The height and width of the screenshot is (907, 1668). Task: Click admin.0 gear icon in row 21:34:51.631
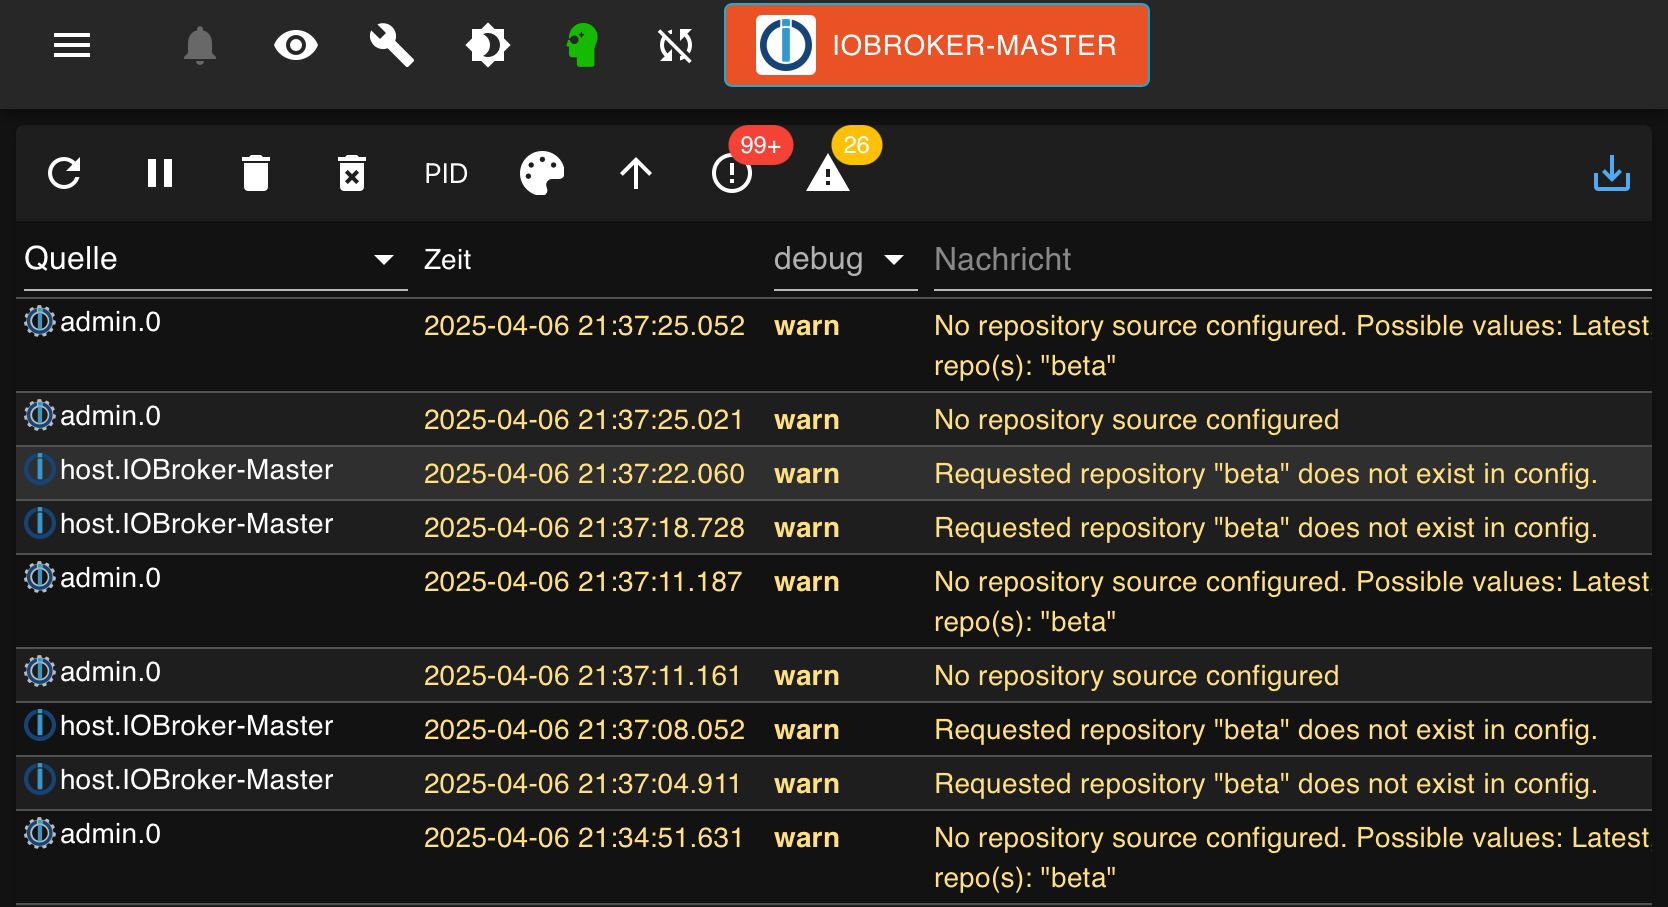[x=40, y=833]
